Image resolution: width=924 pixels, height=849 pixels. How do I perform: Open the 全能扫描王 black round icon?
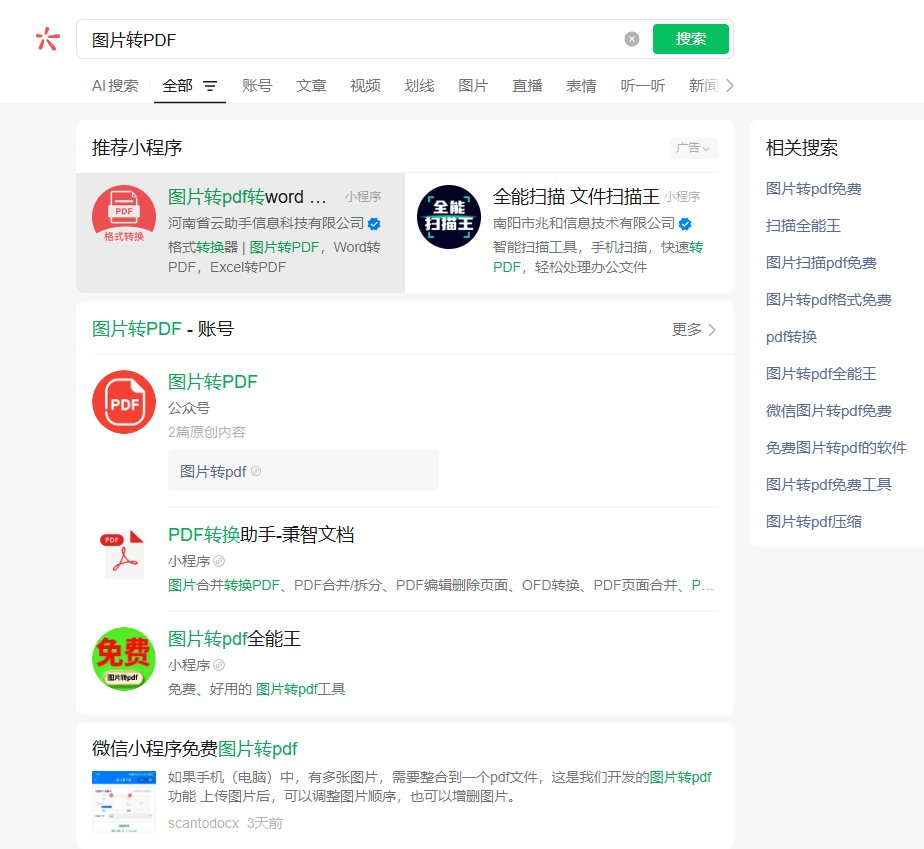click(x=448, y=217)
